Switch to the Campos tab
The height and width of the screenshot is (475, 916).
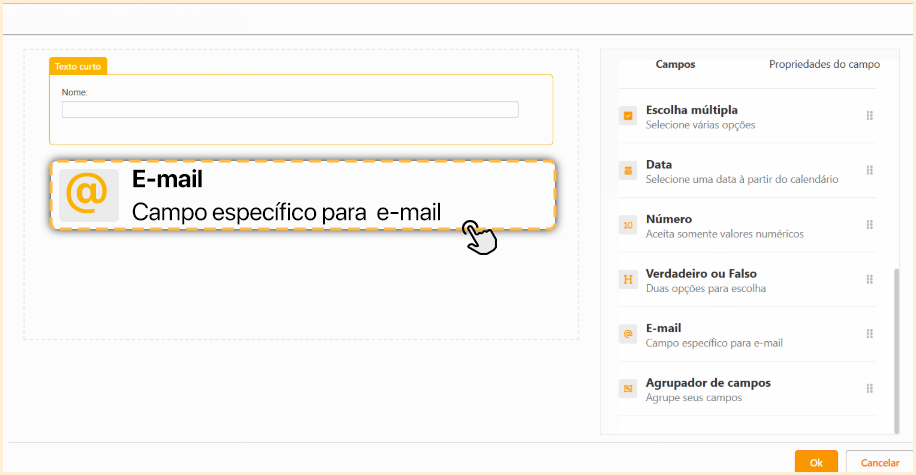[x=675, y=64]
